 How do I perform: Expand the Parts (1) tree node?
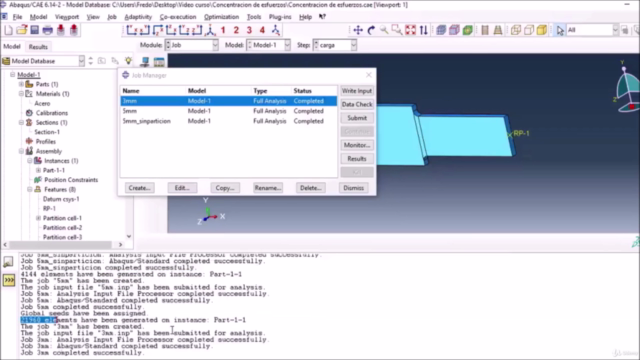point(21,84)
